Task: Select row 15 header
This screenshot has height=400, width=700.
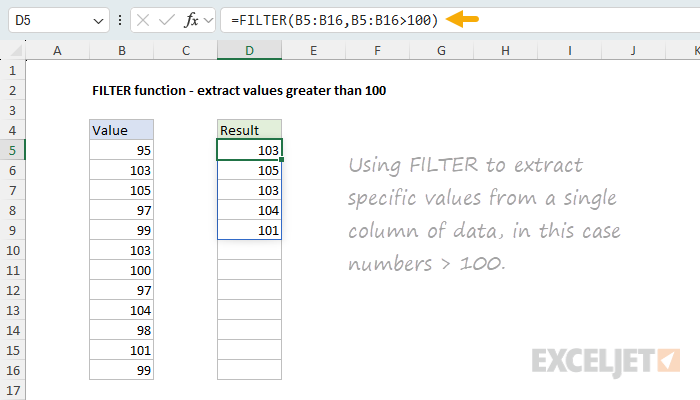Action: [12, 350]
